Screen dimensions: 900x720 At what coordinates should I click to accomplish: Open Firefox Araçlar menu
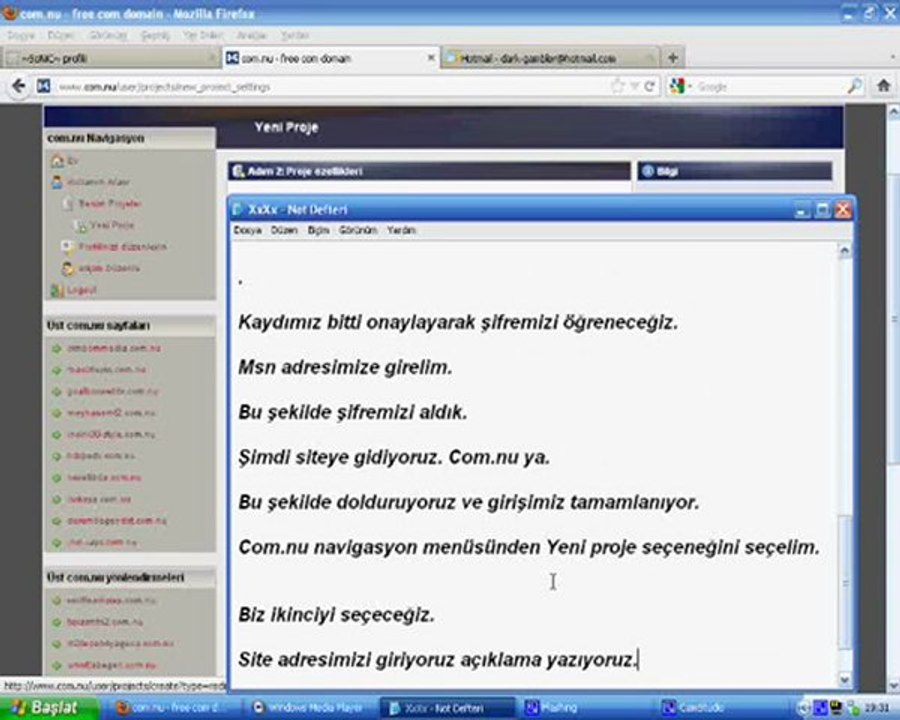(x=251, y=36)
